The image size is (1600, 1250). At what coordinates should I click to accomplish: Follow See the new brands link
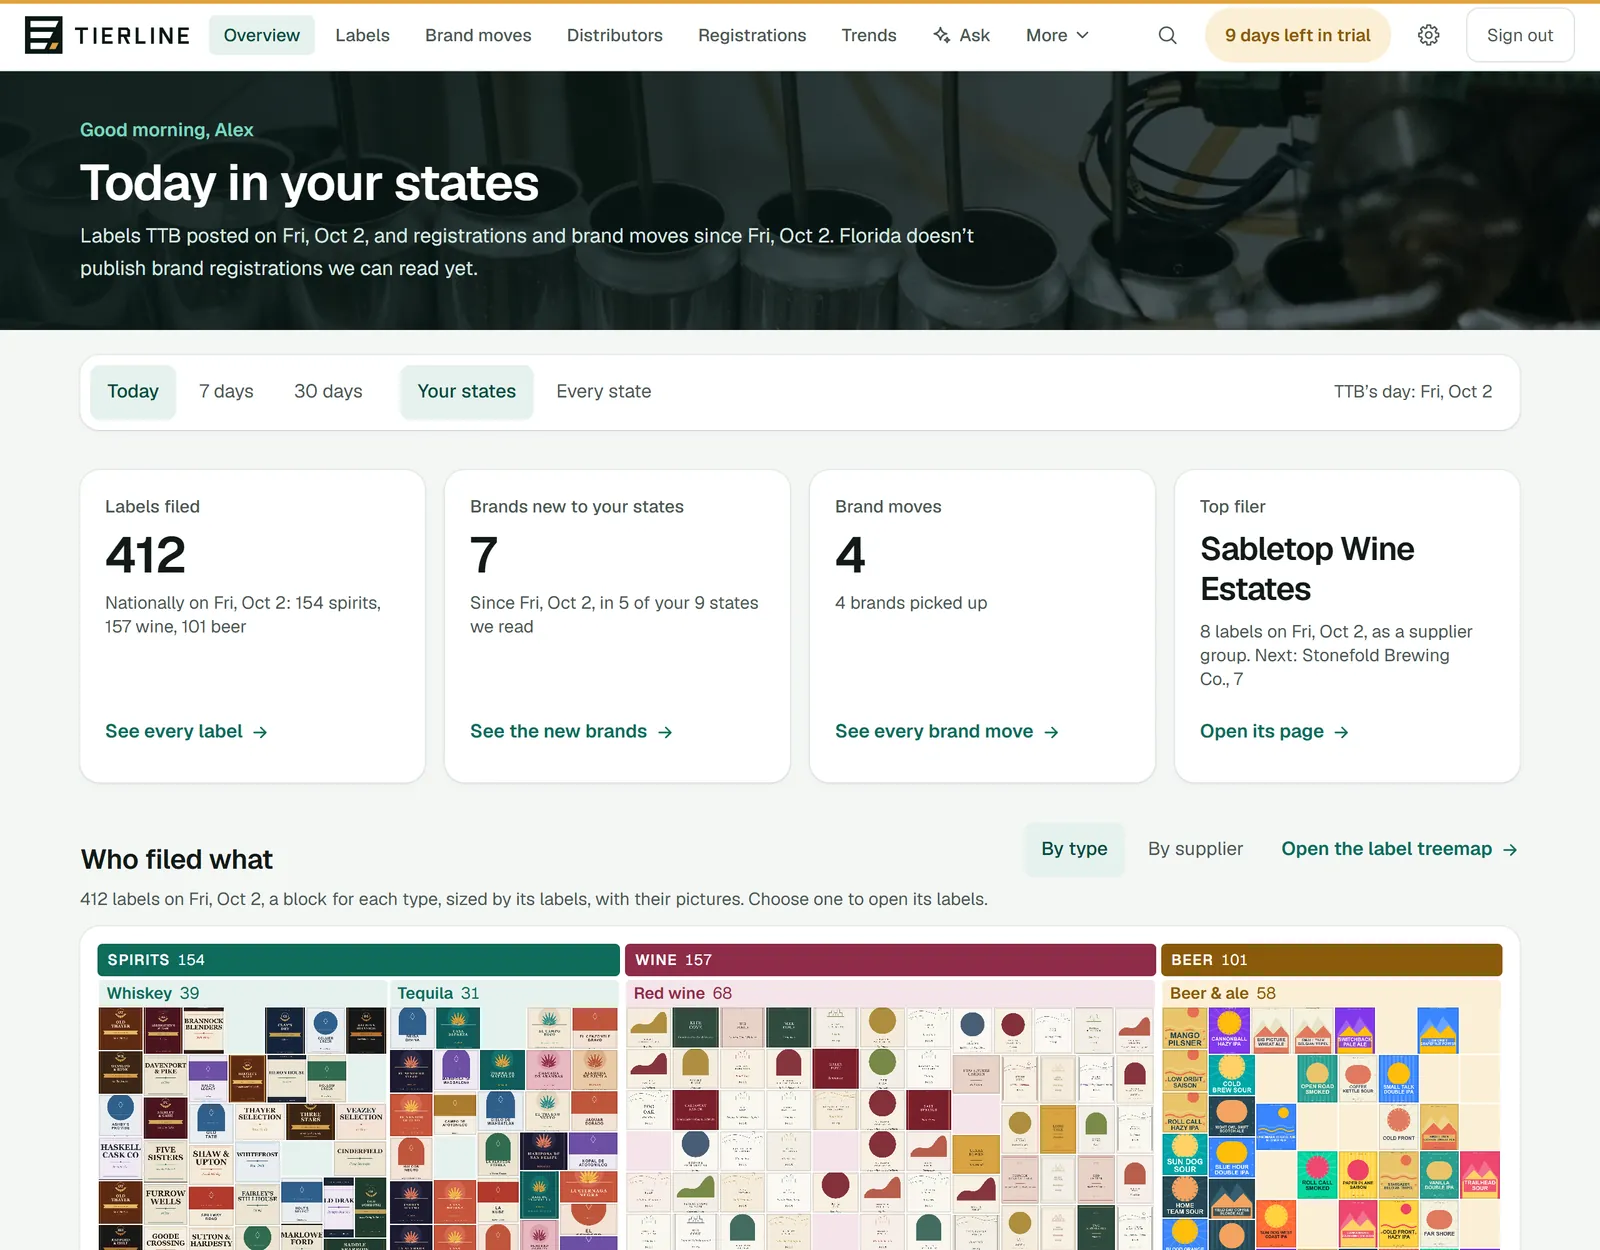pos(571,732)
